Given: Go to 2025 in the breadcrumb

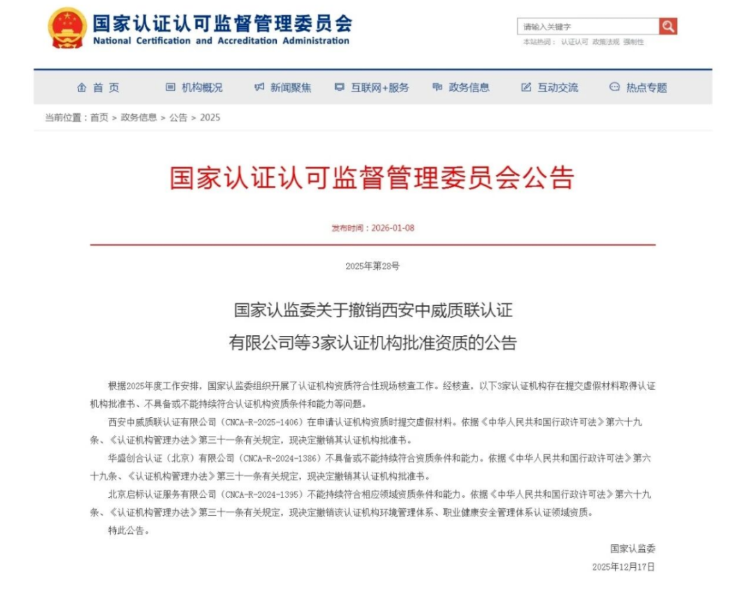Looking at the screenshot, I should (x=210, y=118).
